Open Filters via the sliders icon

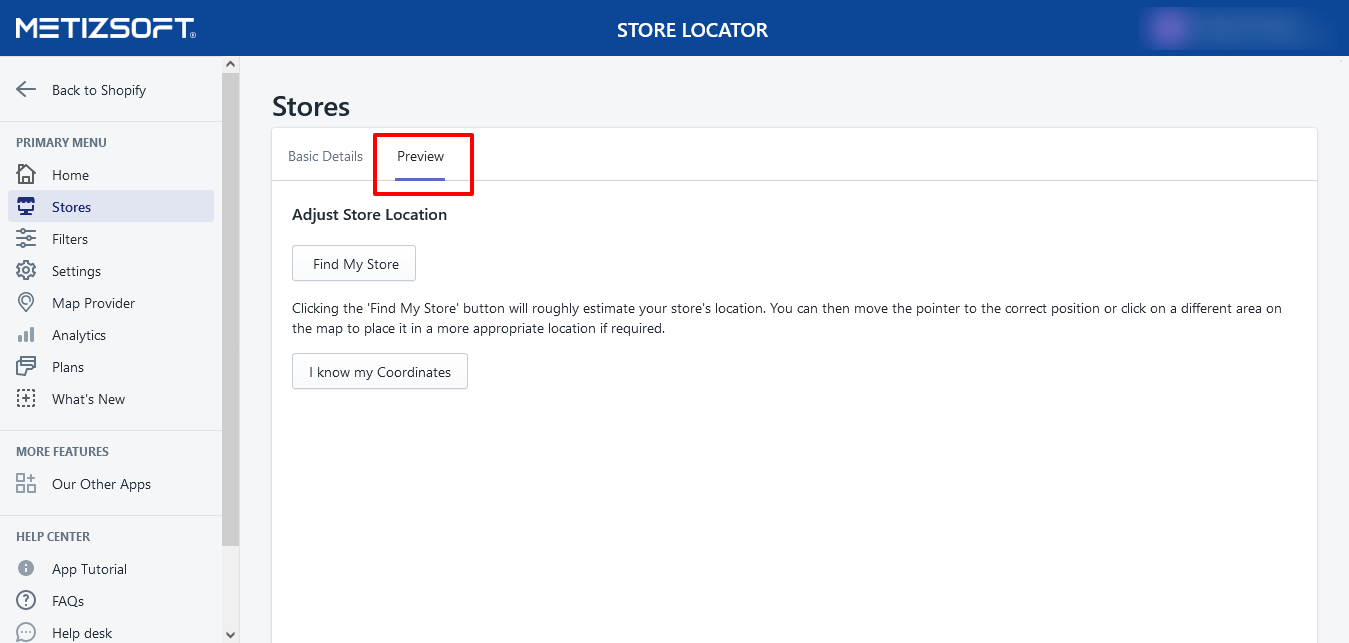pyautogui.click(x=26, y=239)
